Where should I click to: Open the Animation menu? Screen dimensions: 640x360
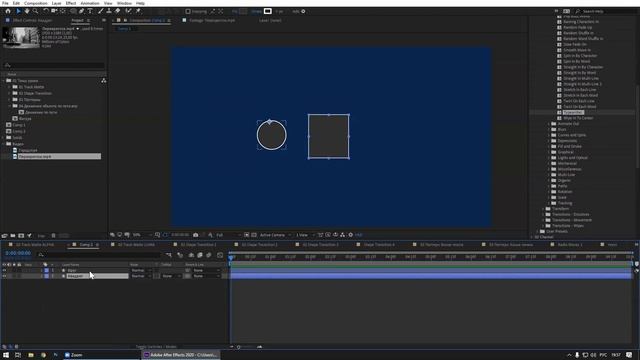(90, 3)
